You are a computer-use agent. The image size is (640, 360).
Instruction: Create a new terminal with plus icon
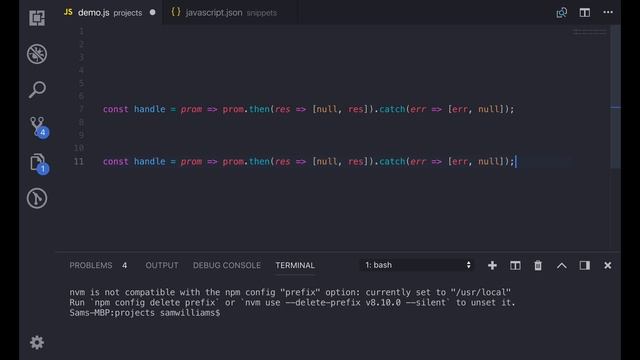492,265
